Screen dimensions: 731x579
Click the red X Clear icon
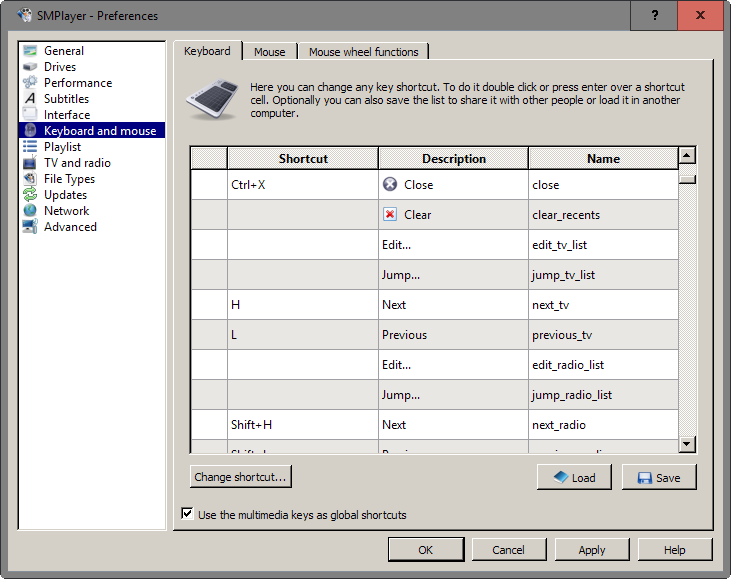click(x=390, y=214)
